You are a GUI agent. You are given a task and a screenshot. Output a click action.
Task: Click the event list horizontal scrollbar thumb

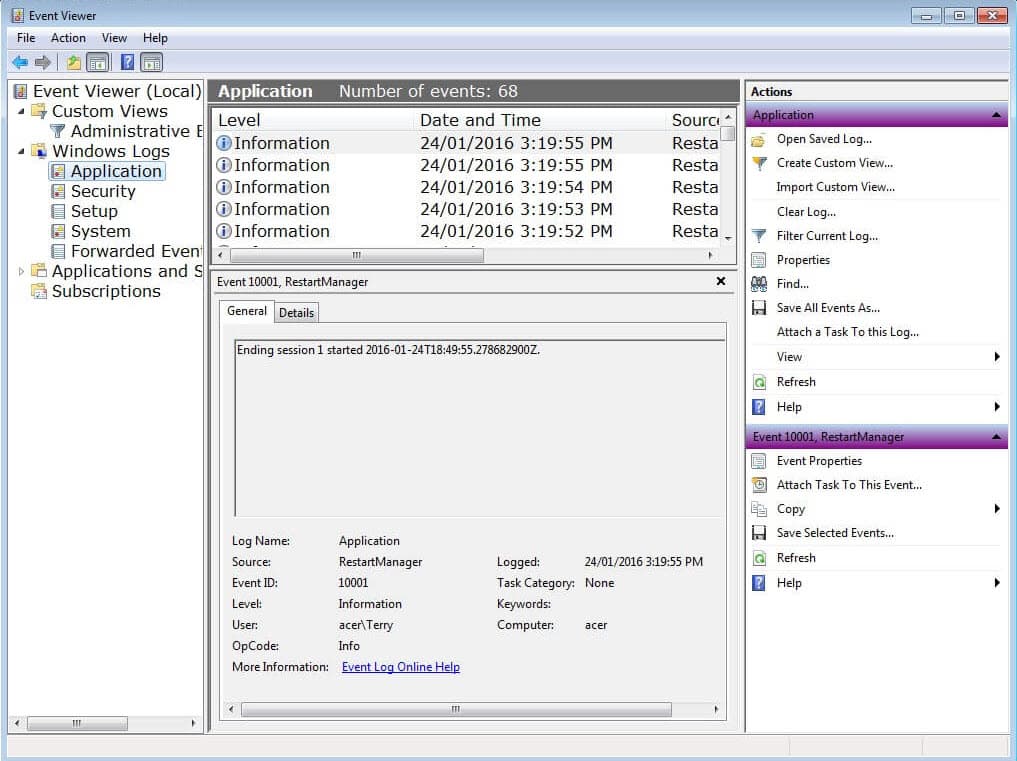pos(355,255)
